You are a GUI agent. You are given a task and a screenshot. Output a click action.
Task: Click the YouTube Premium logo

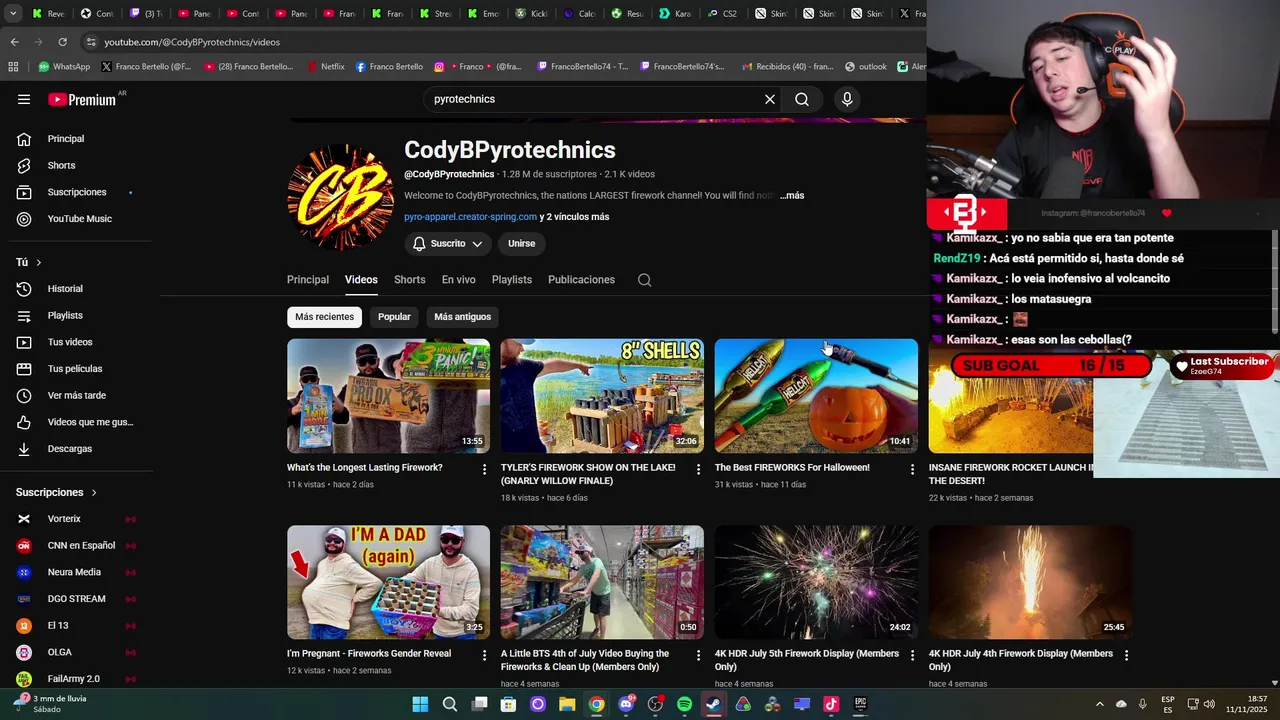click(x=82, y=99)
